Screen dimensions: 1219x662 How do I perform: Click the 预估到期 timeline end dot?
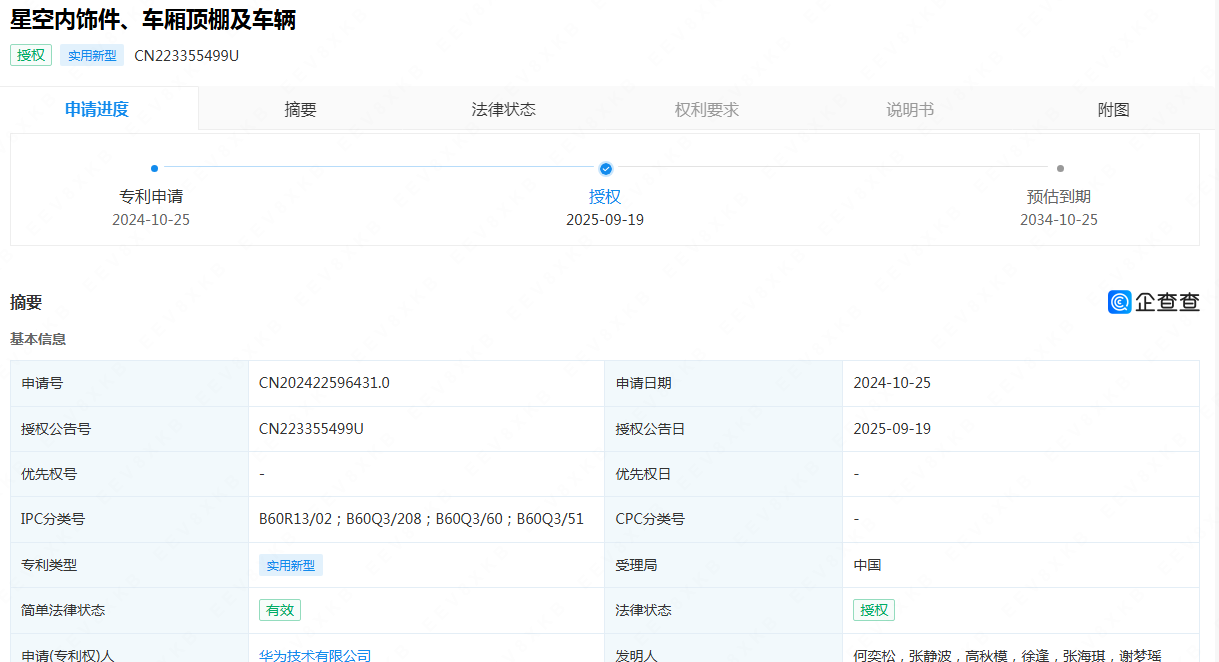pyautogui.click(x=1060, y=169)
